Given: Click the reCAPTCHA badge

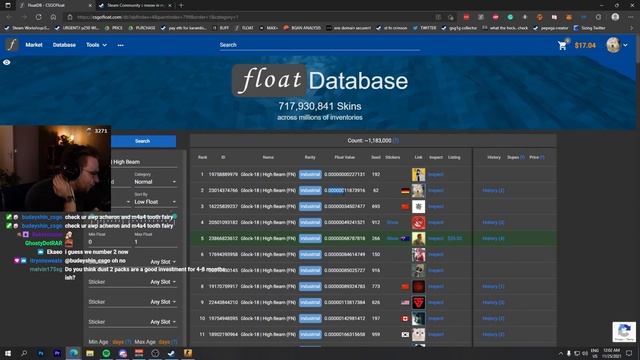Looking at the screenshot, I should point(624,331).
